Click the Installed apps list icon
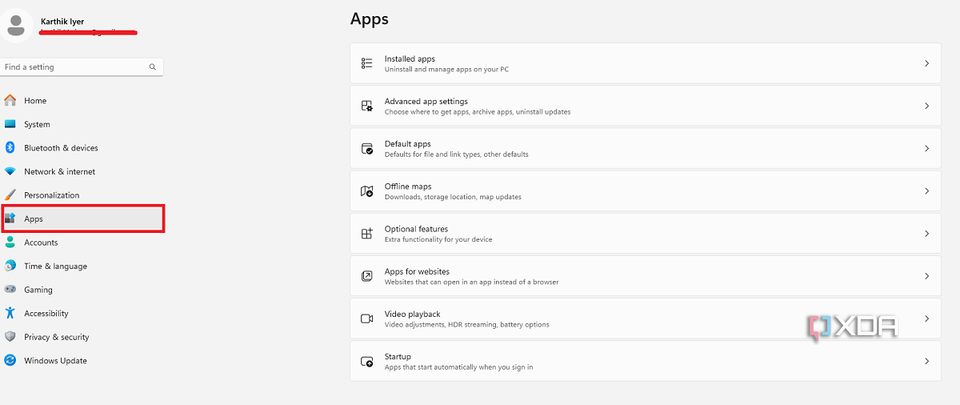Image resolution: width=960 pixels, height=405 pixels. (x=367, y=63)
